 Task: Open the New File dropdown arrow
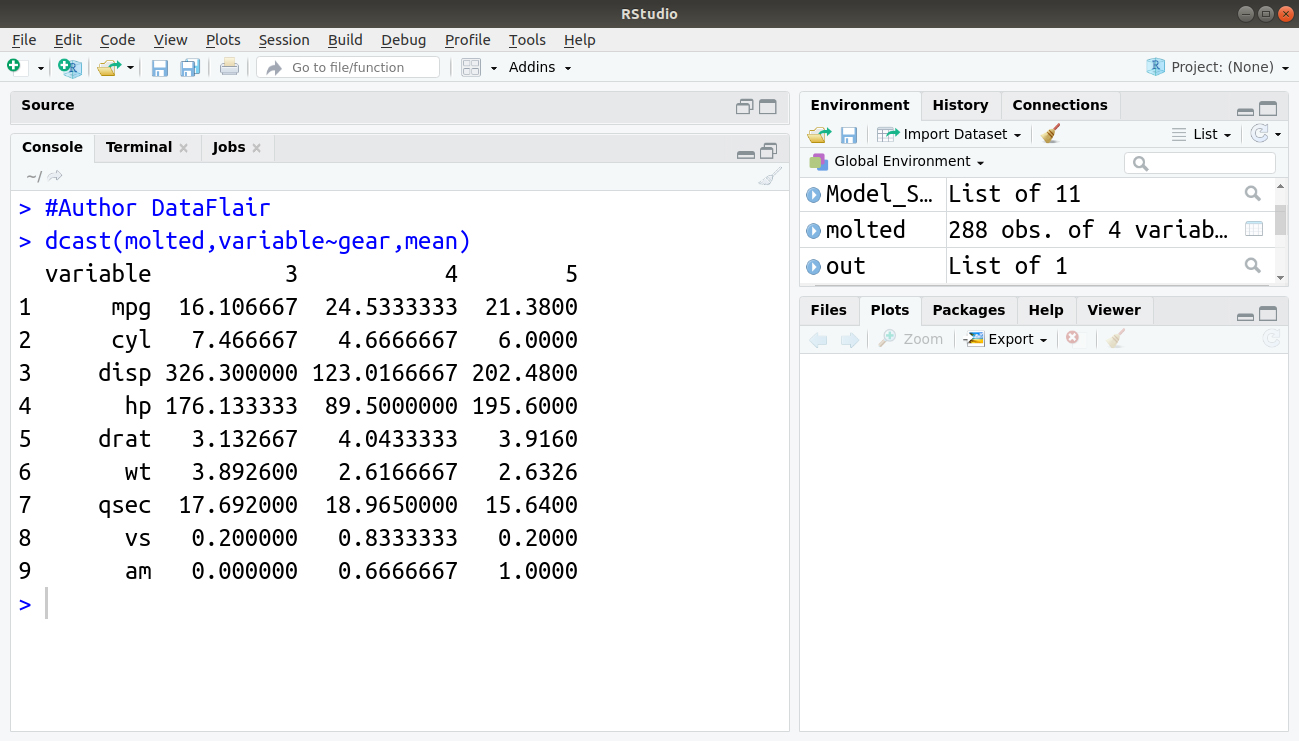[x=41, y=68]
